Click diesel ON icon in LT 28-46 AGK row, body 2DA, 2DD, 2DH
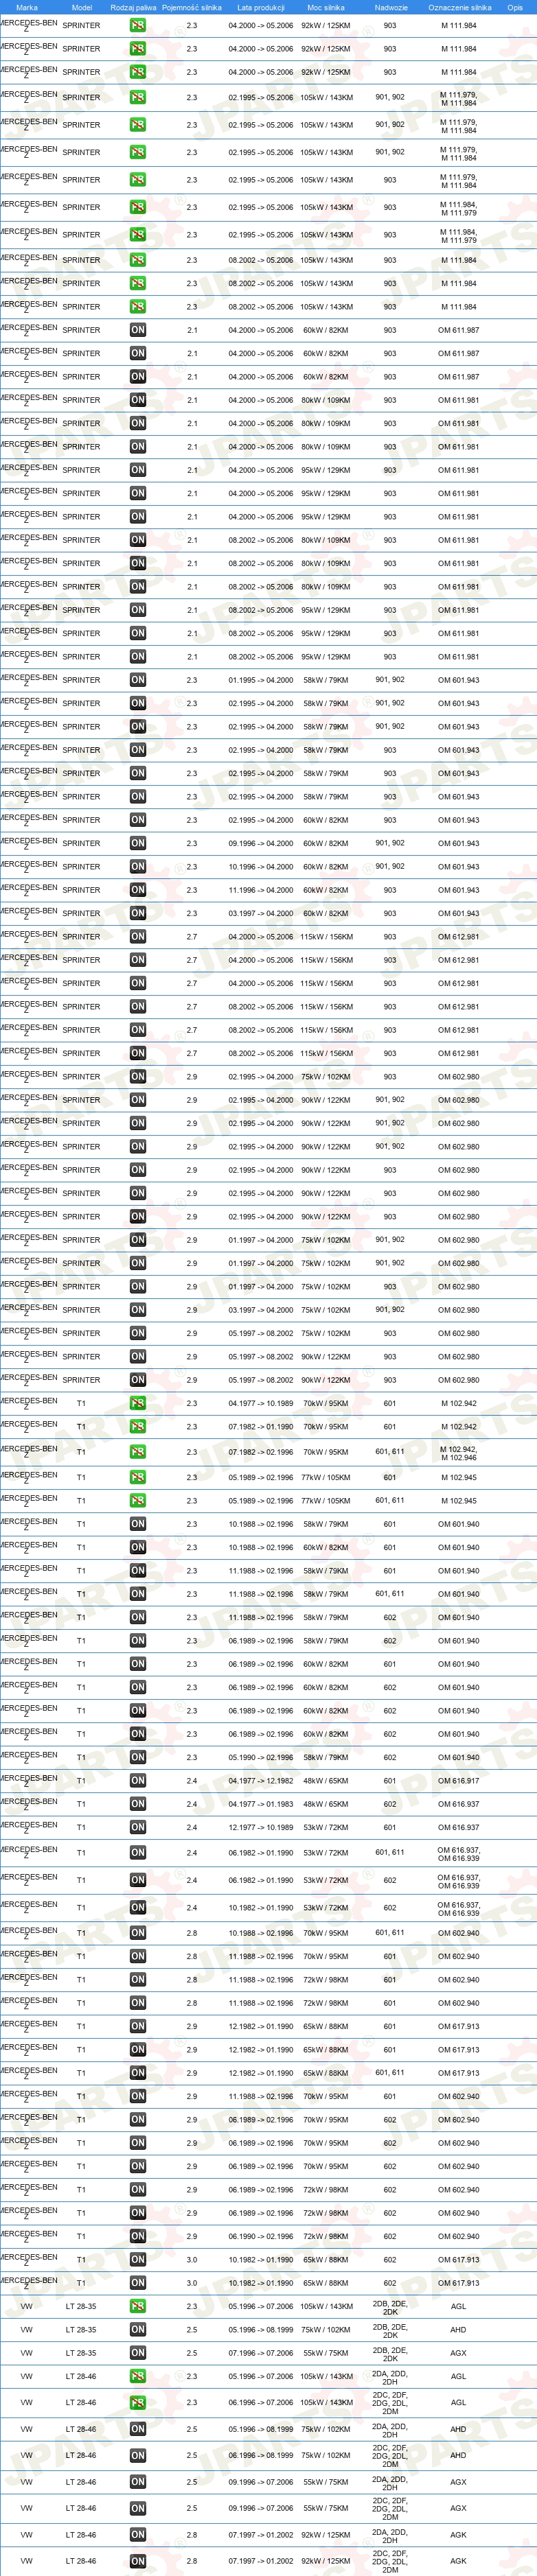The height and width of the screenshot is (2576, 537). 138,2535
